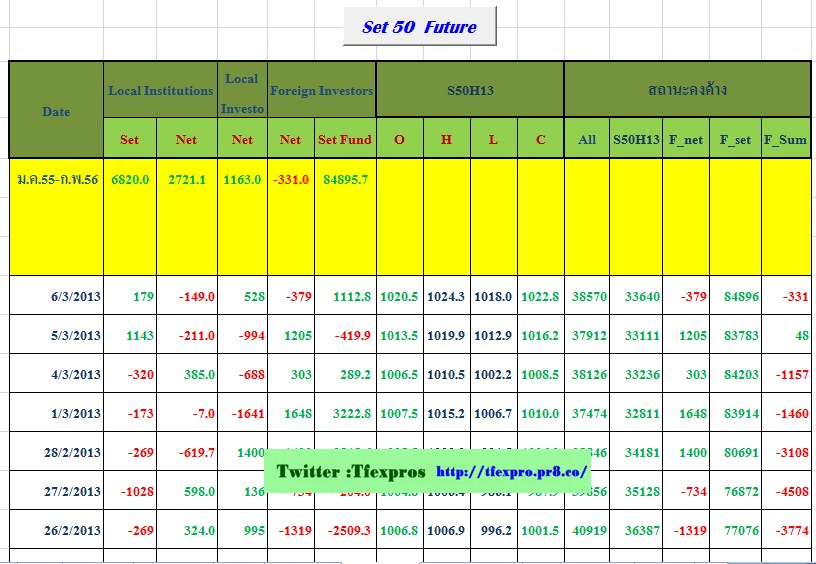
Task: Select the Date header cell
Action: click(x=56, y=110)
